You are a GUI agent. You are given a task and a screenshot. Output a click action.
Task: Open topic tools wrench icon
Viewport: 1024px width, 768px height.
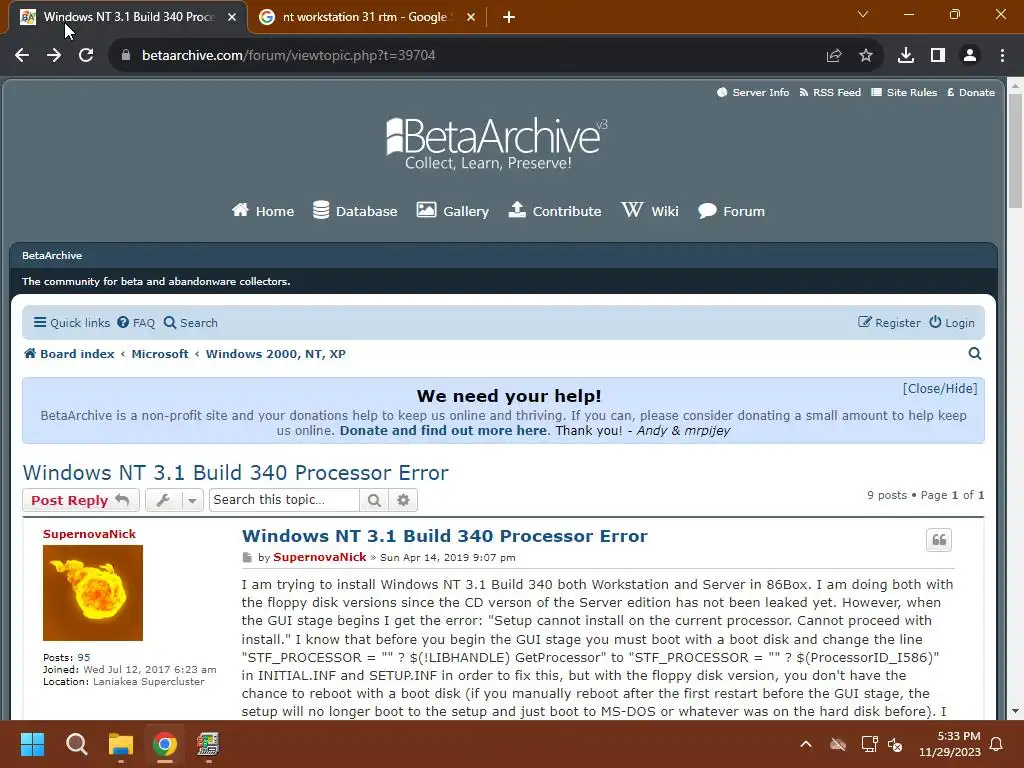click(x=163, y=500)
